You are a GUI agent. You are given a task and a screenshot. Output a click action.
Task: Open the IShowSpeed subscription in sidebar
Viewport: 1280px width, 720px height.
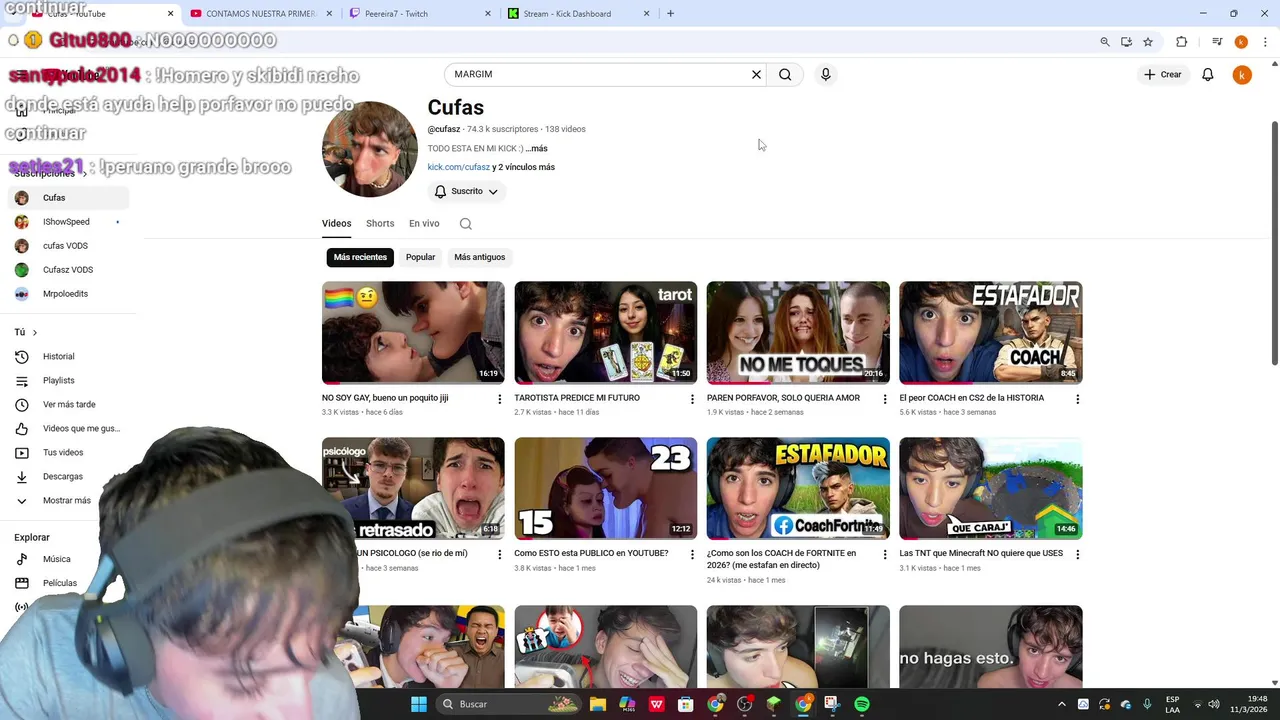click(68, 222)
